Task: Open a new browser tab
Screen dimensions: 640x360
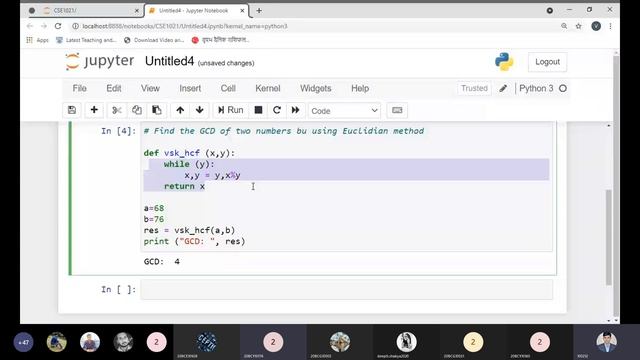Action: (259, 11)
